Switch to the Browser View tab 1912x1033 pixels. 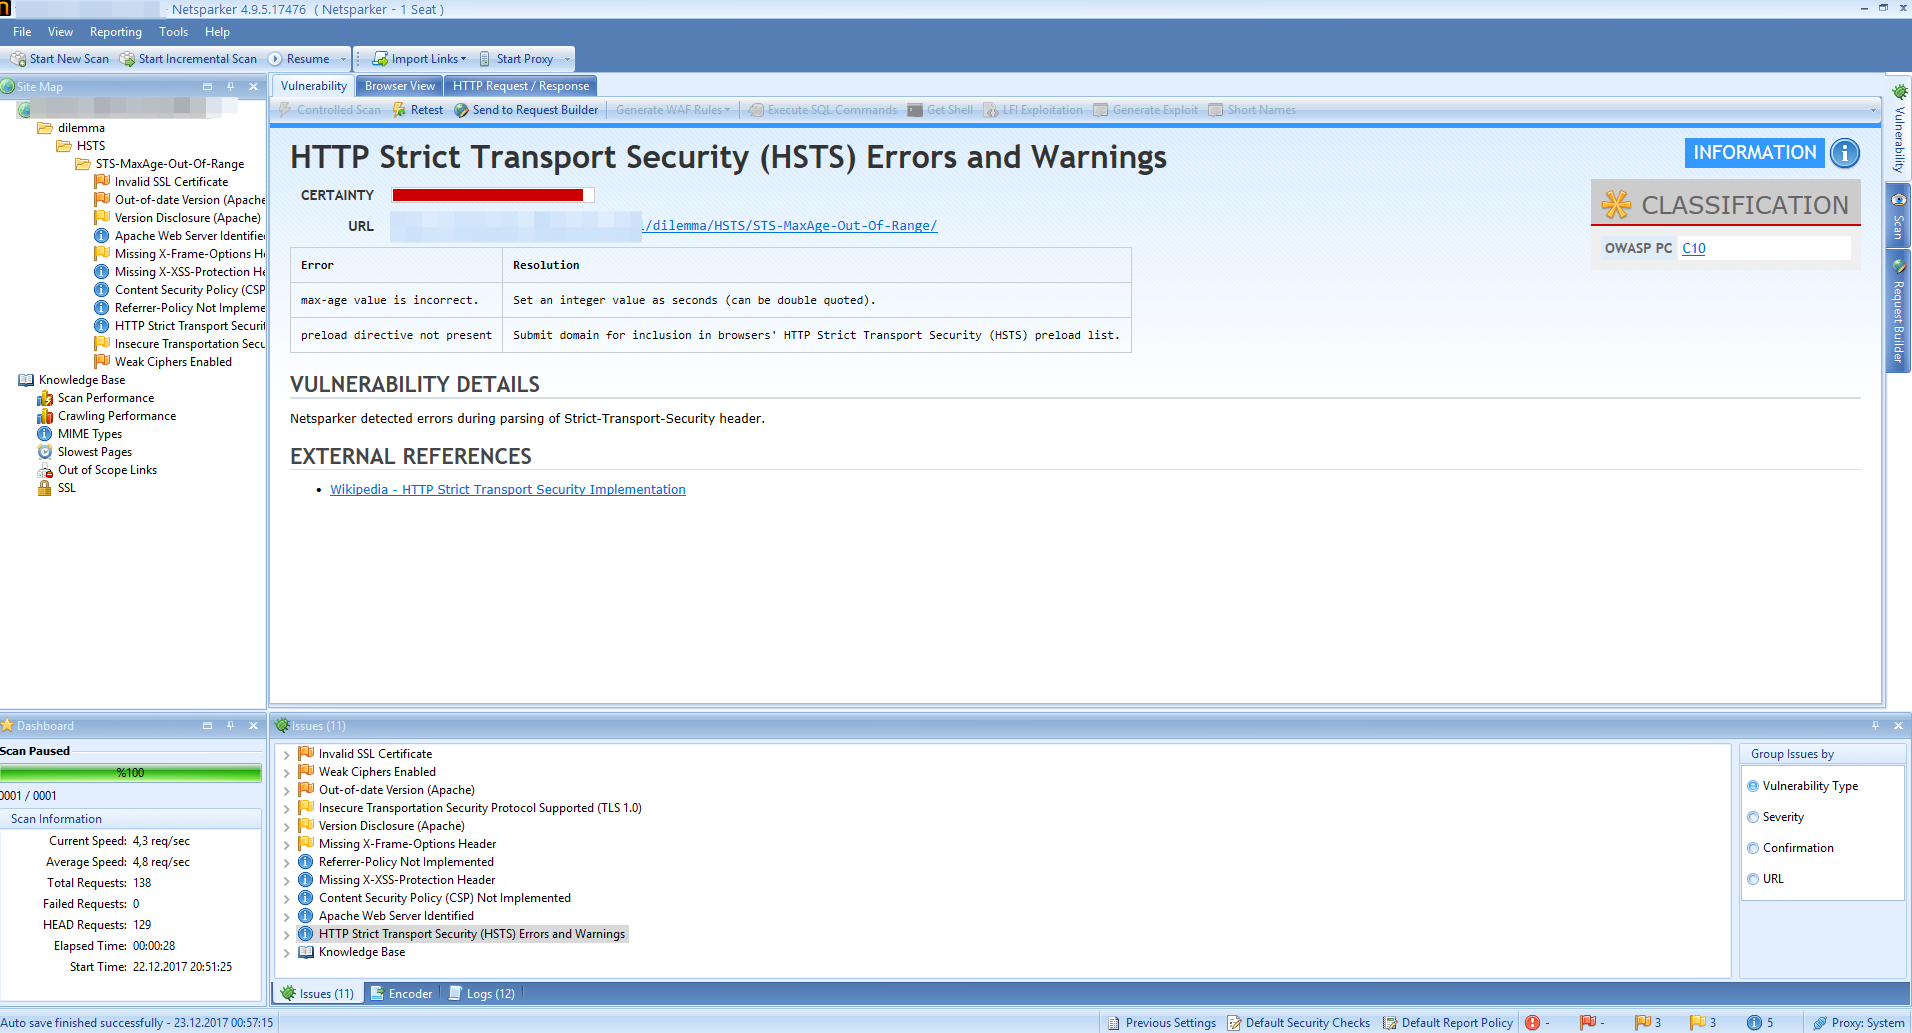pyautogui.click(x=398, y=85)
